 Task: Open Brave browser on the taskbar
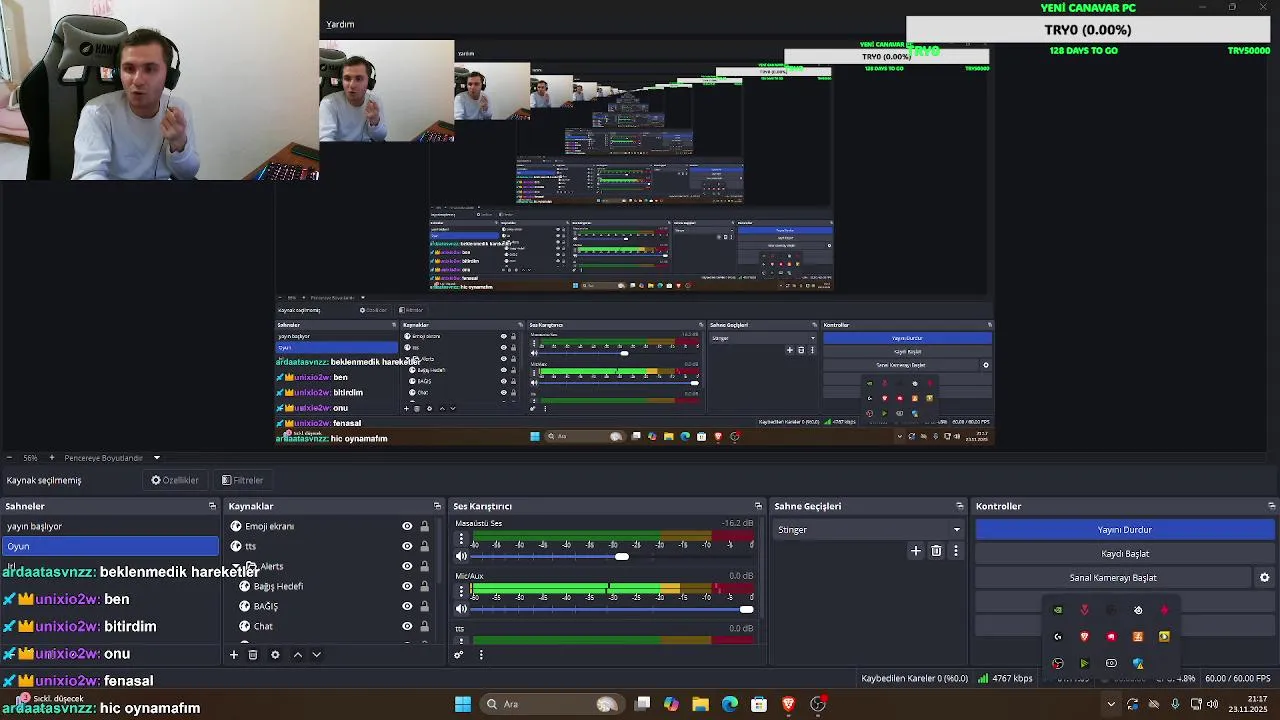[788, 704]
